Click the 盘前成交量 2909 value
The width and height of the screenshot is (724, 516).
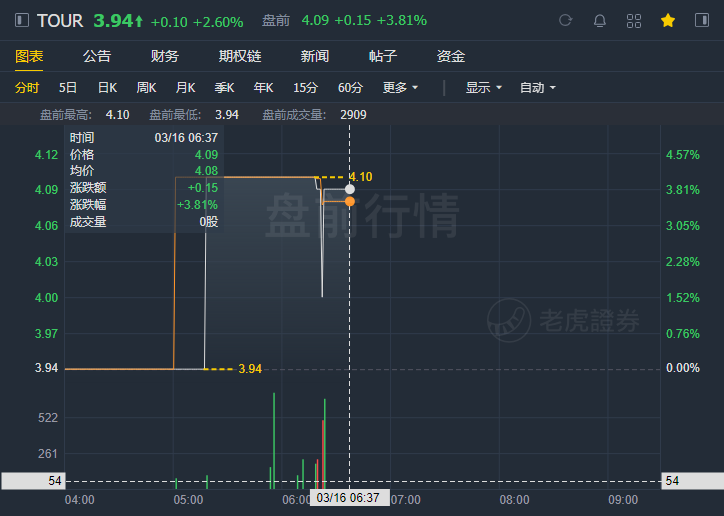point(353,114)
